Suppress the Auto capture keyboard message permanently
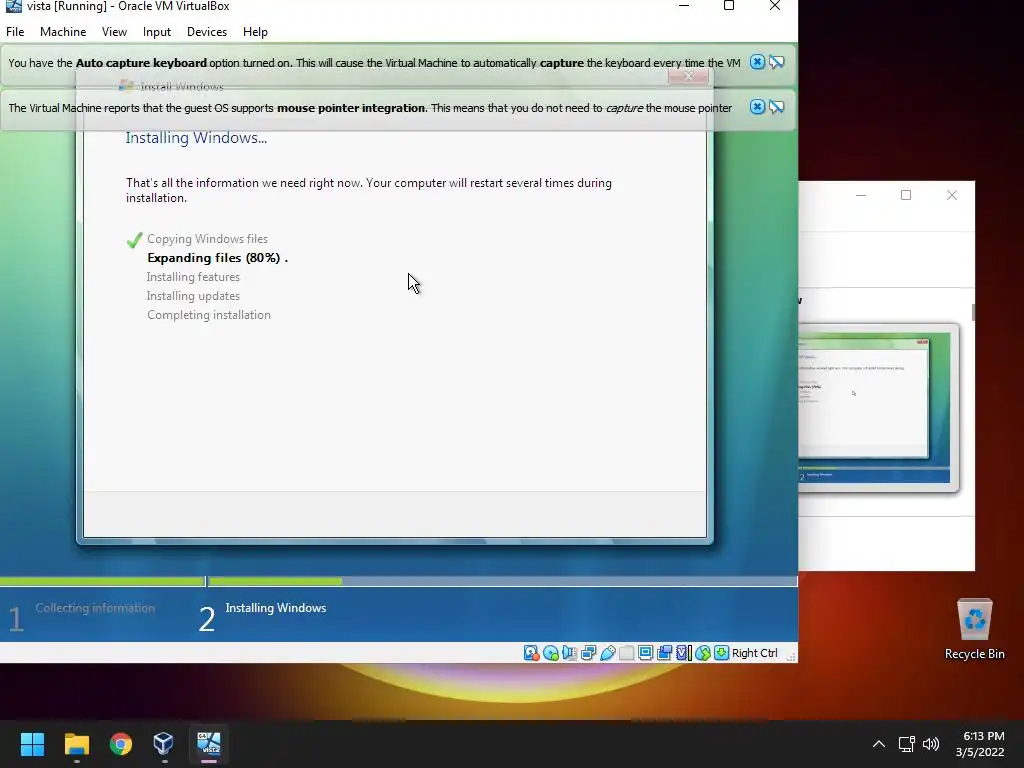Viewport: 1024px width, 768px height. pos(776,62)
